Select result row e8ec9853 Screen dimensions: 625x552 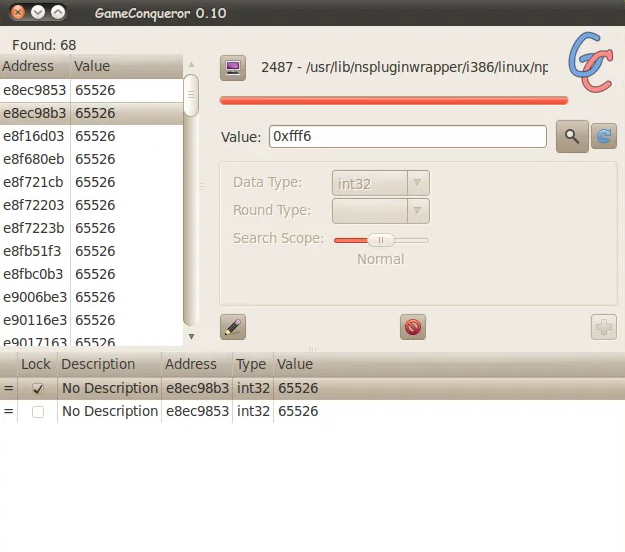(x=91, y=90)
